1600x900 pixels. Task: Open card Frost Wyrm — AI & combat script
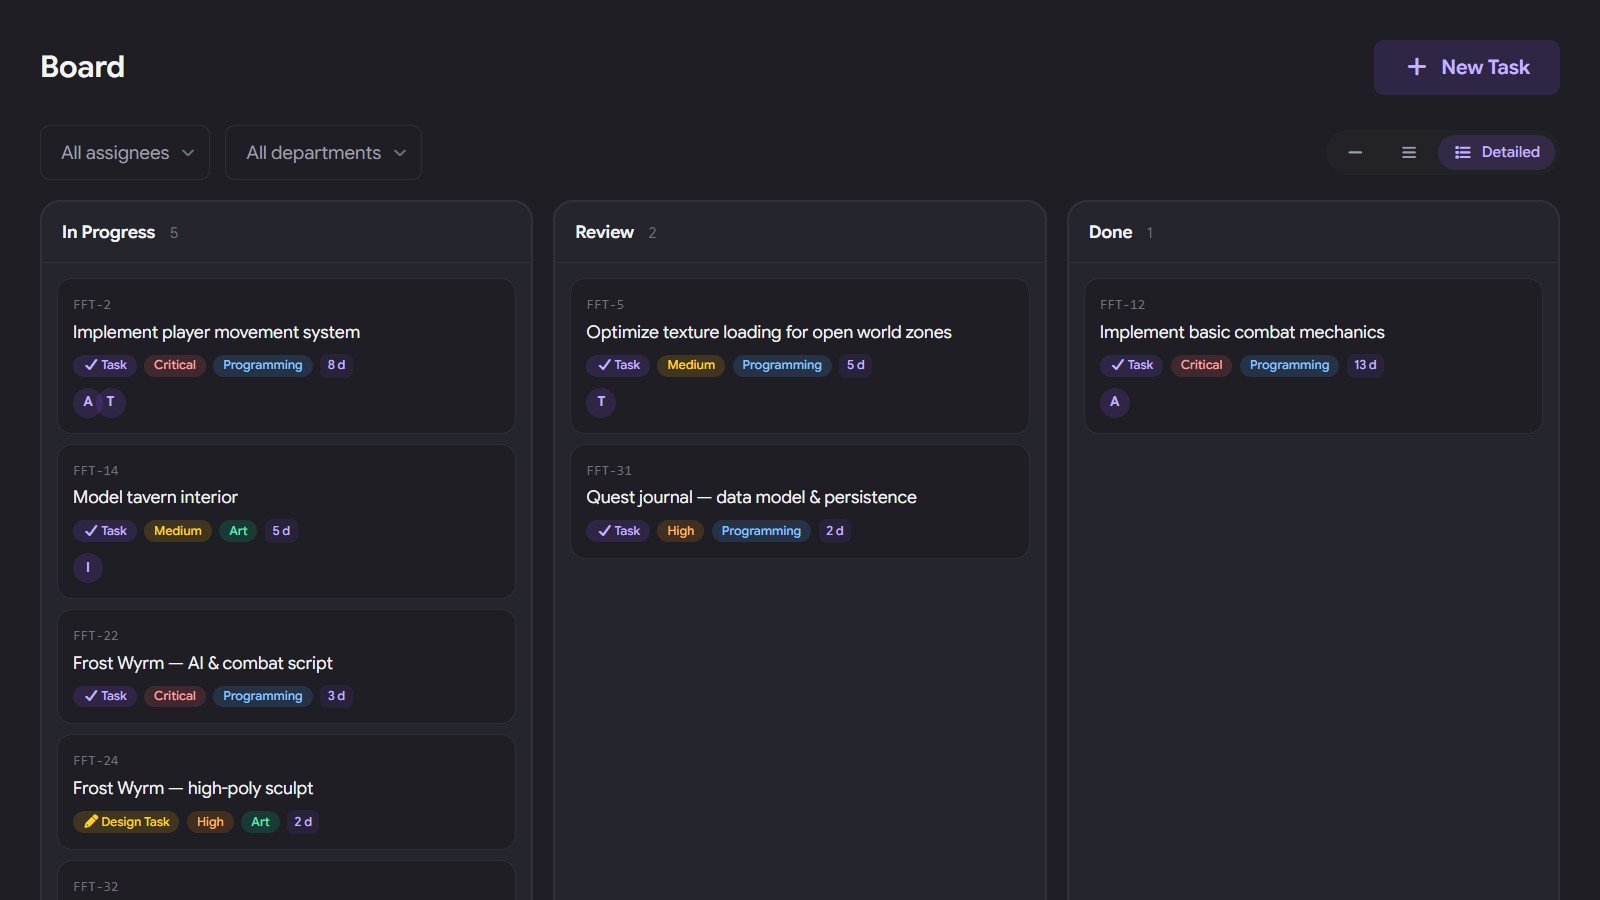click(x=286, y=666)
